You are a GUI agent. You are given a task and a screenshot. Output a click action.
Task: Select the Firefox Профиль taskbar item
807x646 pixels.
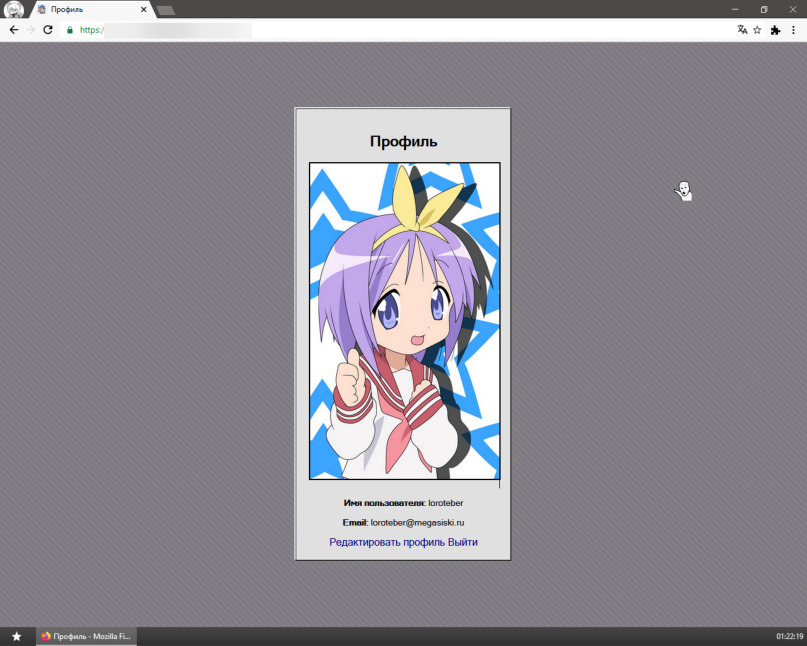point(86,636)
